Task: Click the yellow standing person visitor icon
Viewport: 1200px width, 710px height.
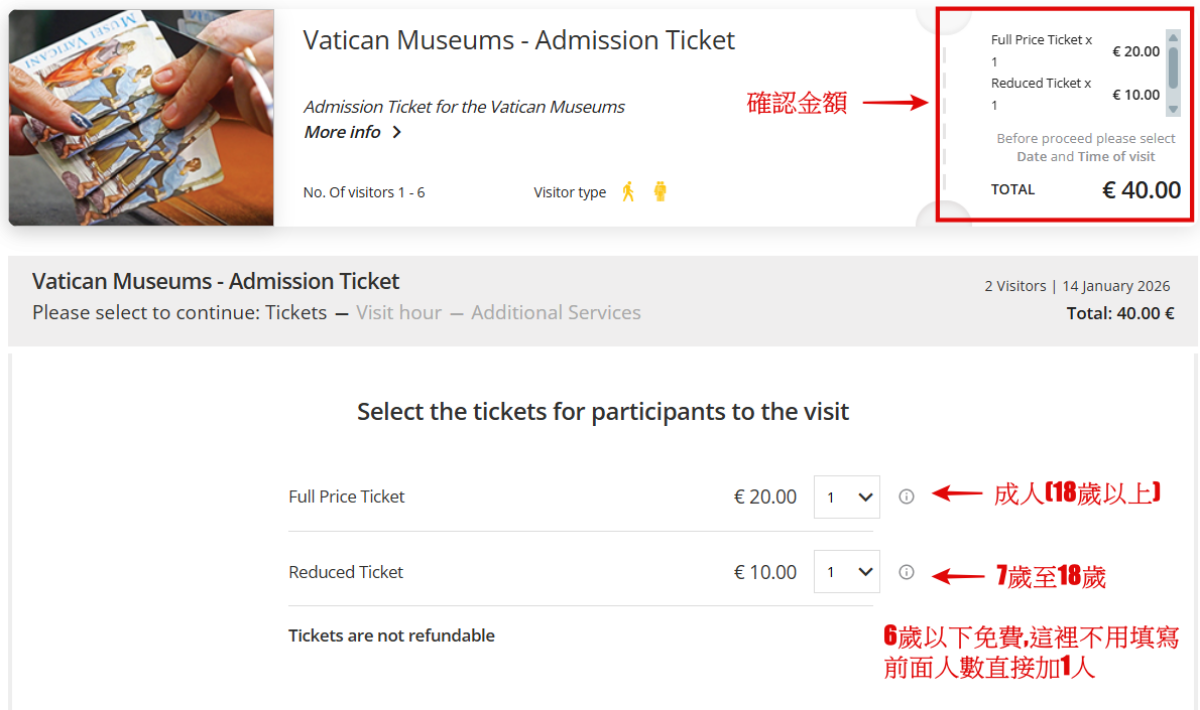Action: [x=660, y=191]
